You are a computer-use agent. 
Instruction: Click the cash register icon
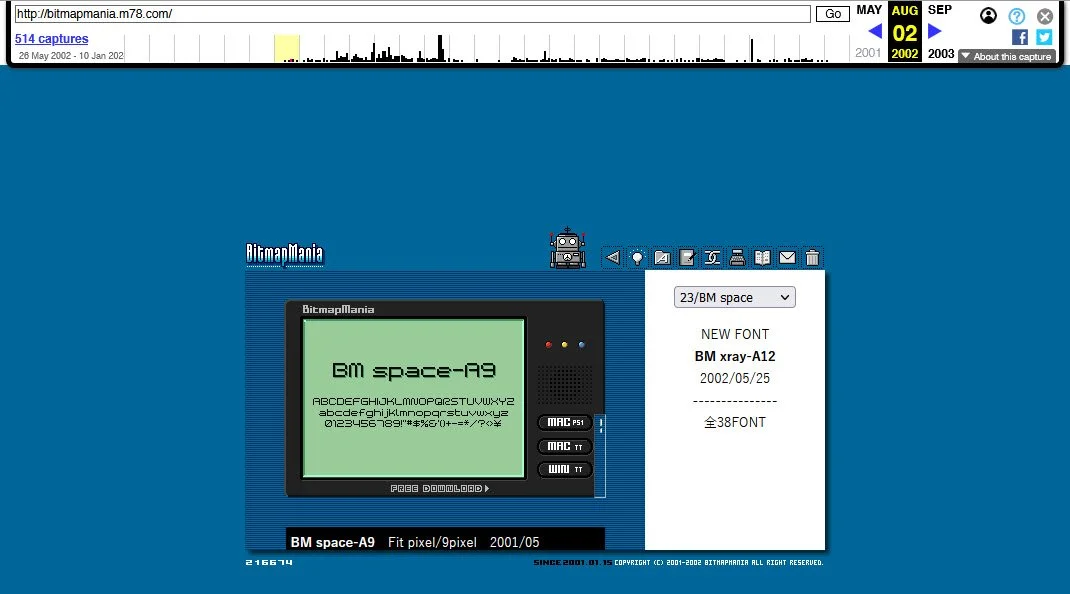tap(737, 257)
